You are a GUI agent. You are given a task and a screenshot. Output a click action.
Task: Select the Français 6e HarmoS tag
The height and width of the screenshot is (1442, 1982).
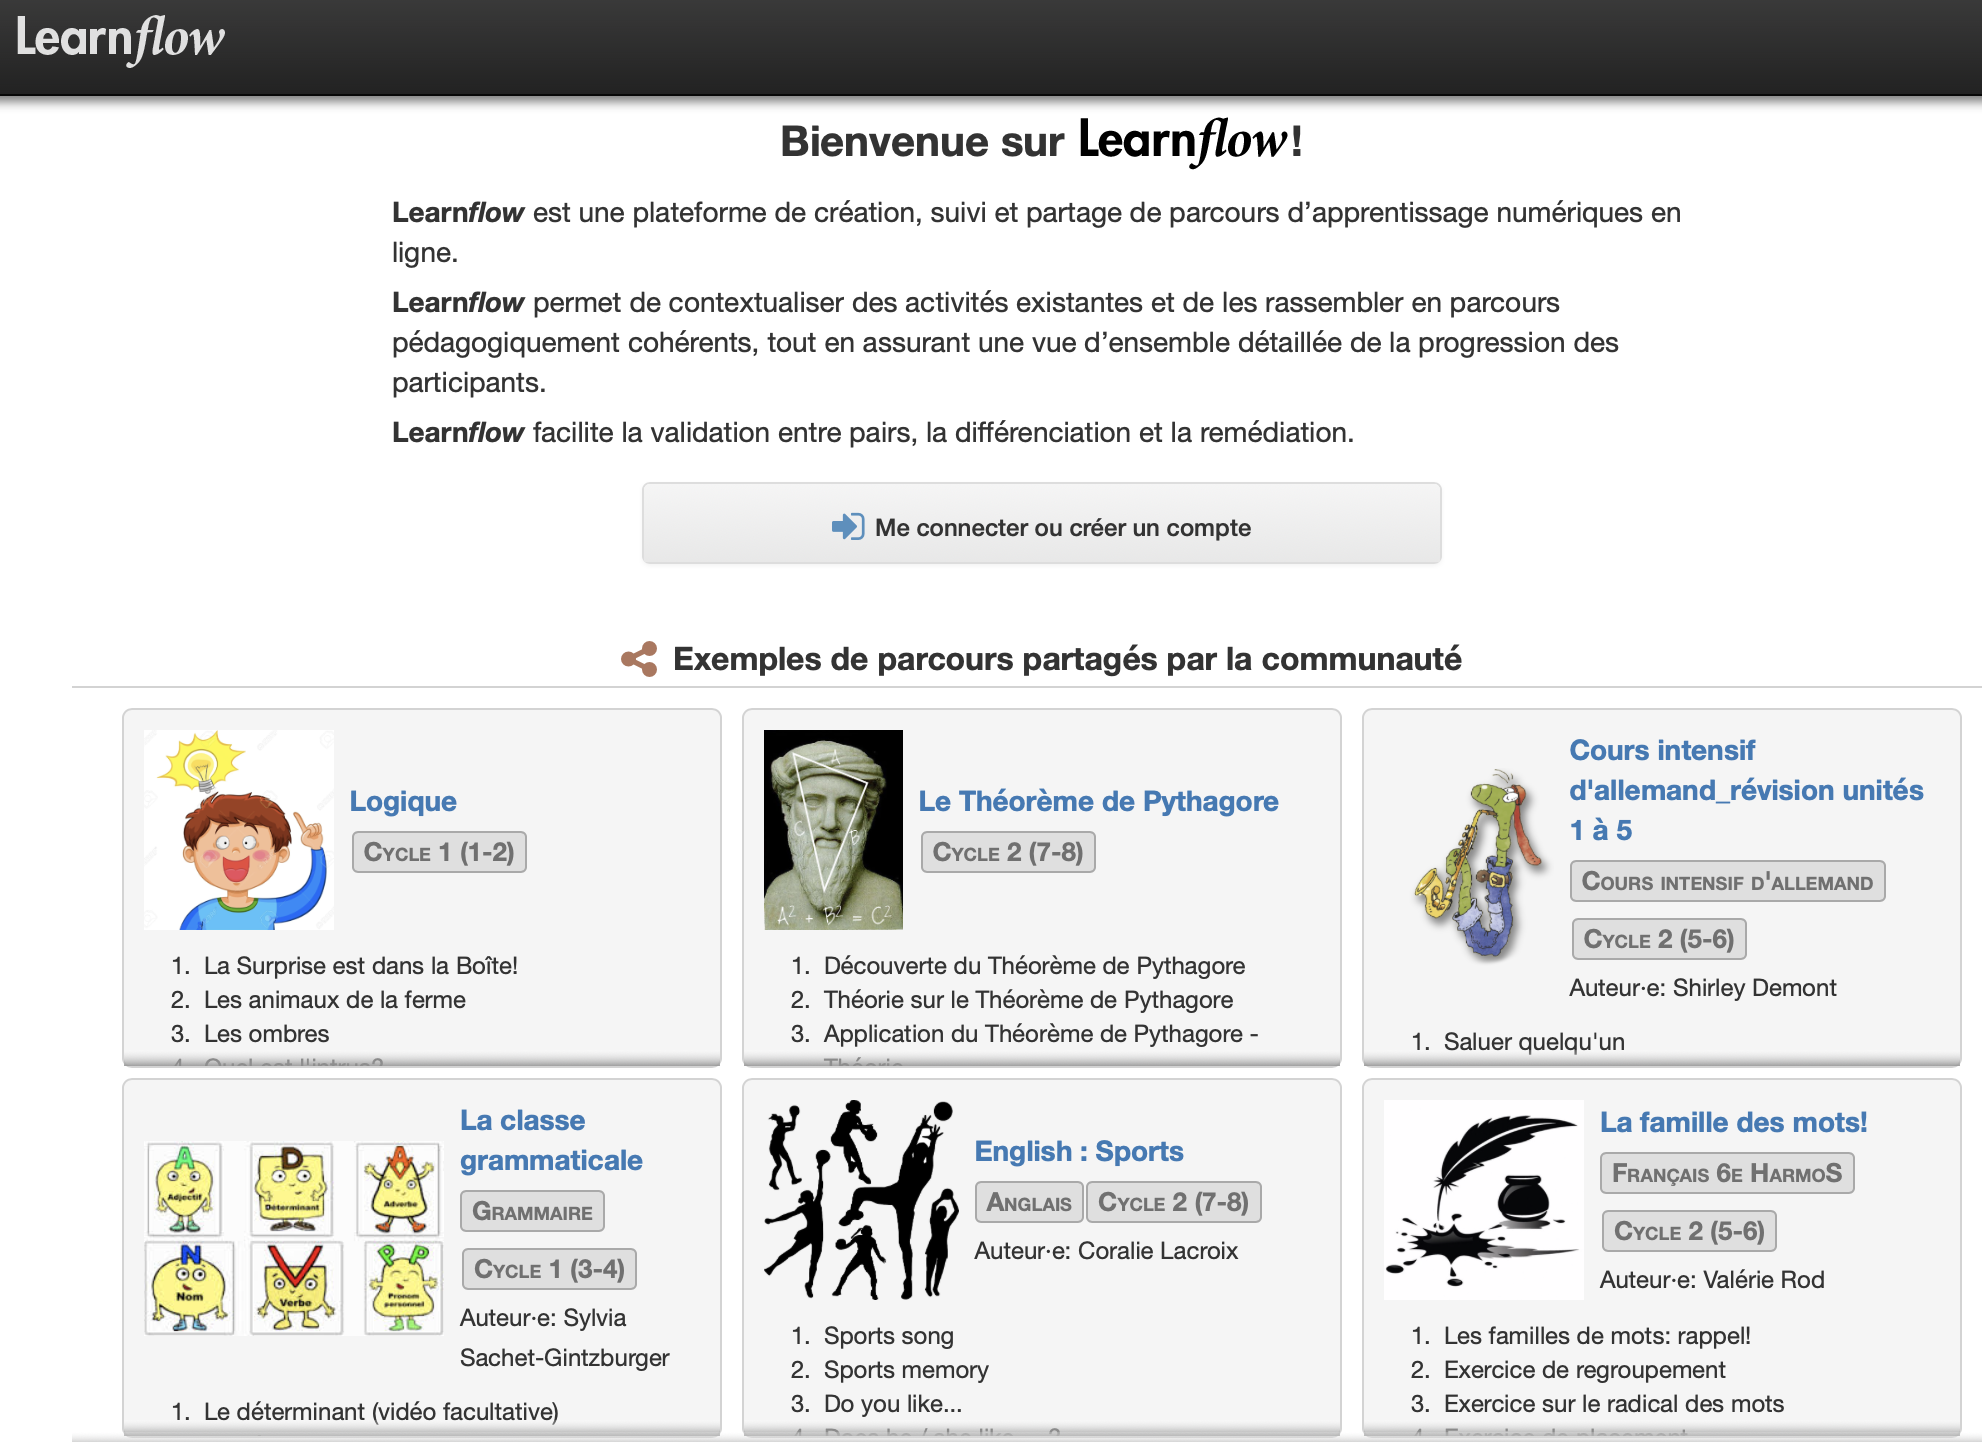[x=1727, y=1173]
